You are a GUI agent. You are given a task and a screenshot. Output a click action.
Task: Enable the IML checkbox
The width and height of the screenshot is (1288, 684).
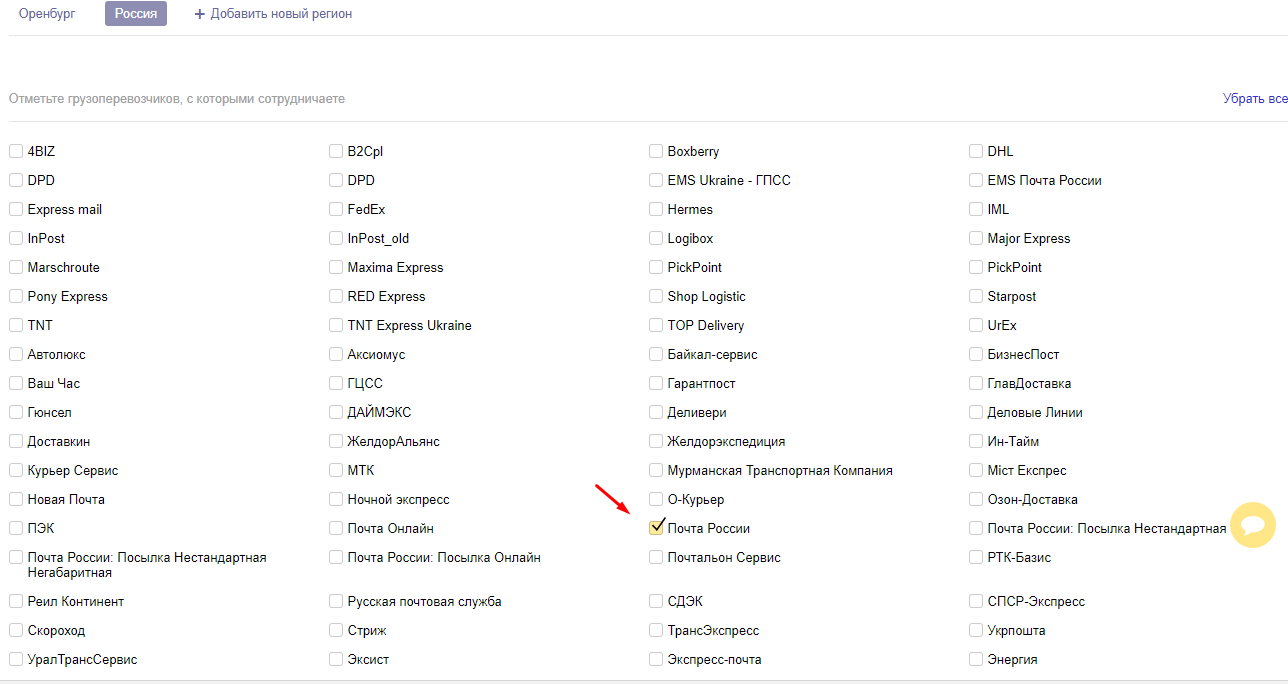(976, 209)
